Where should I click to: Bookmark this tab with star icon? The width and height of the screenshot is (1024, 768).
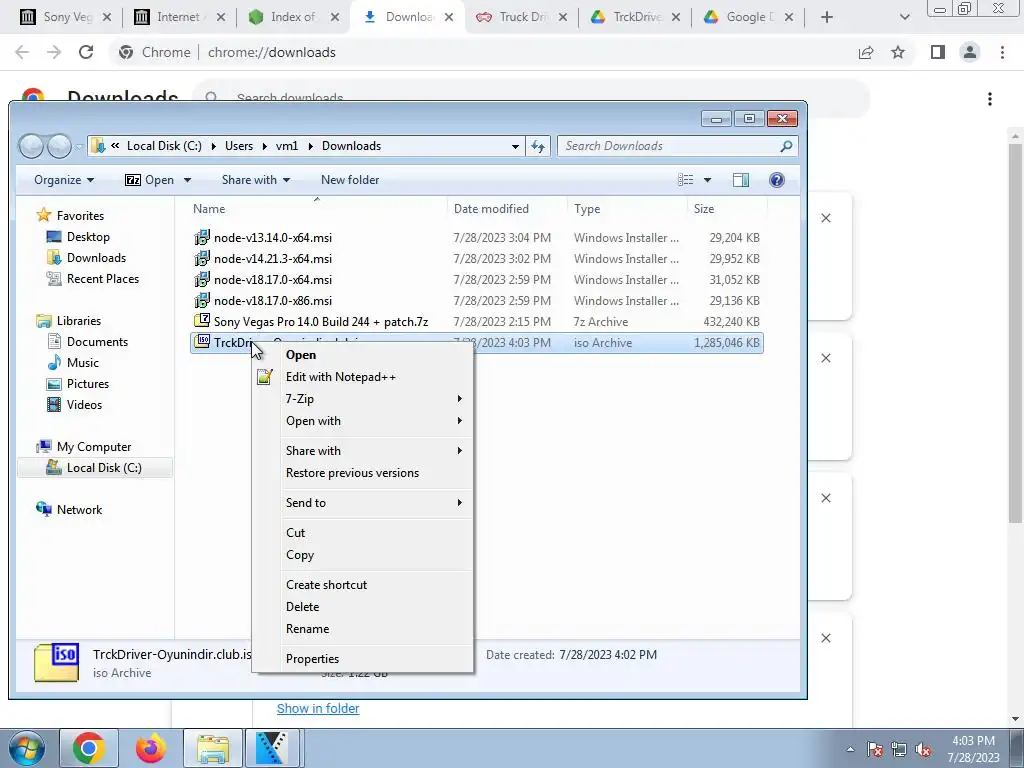pyautogui.click(x=898, y=52)
